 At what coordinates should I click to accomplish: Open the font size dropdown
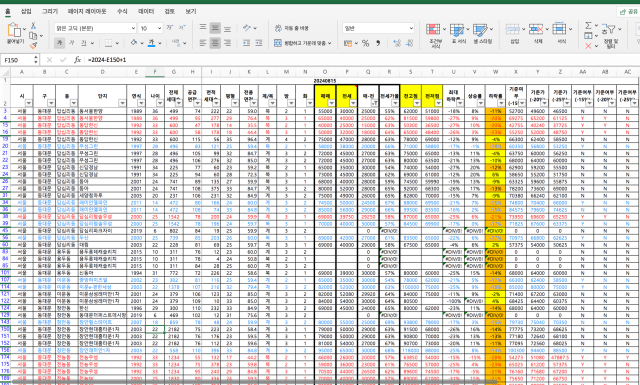(x=160, y=28)
